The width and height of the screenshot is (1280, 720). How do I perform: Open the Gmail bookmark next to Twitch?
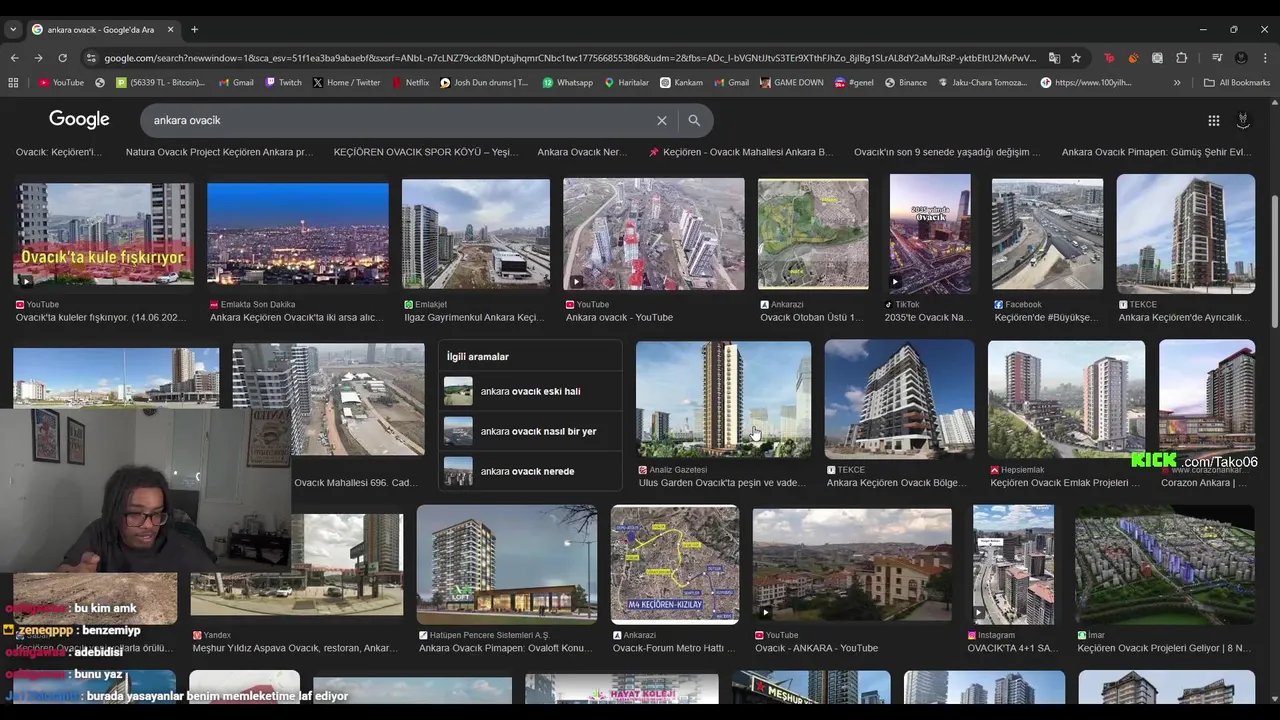coord(236,83)
